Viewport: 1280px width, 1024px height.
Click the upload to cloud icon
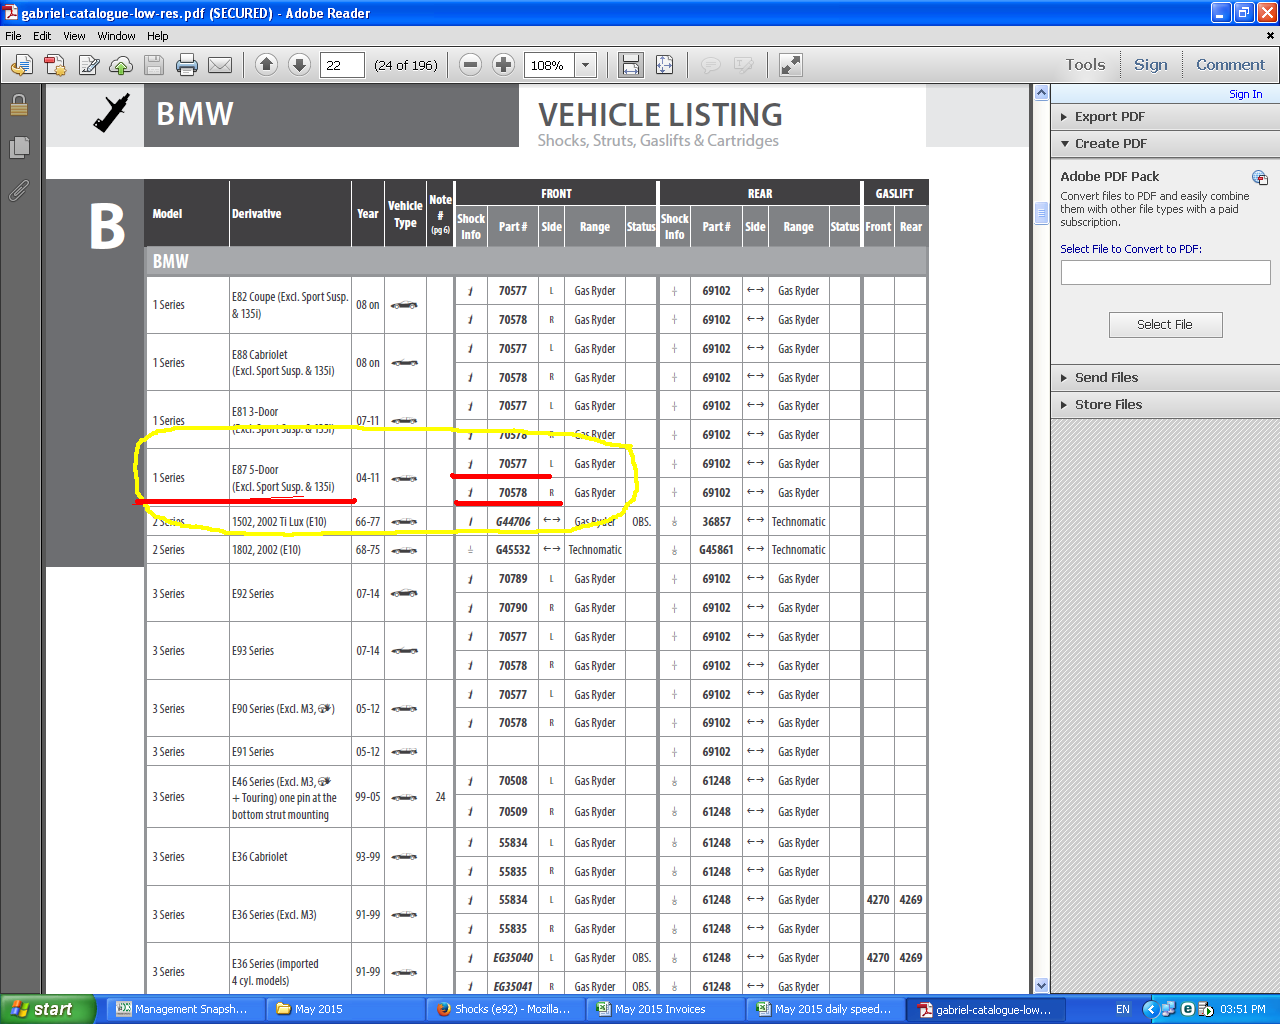point(121,65)
